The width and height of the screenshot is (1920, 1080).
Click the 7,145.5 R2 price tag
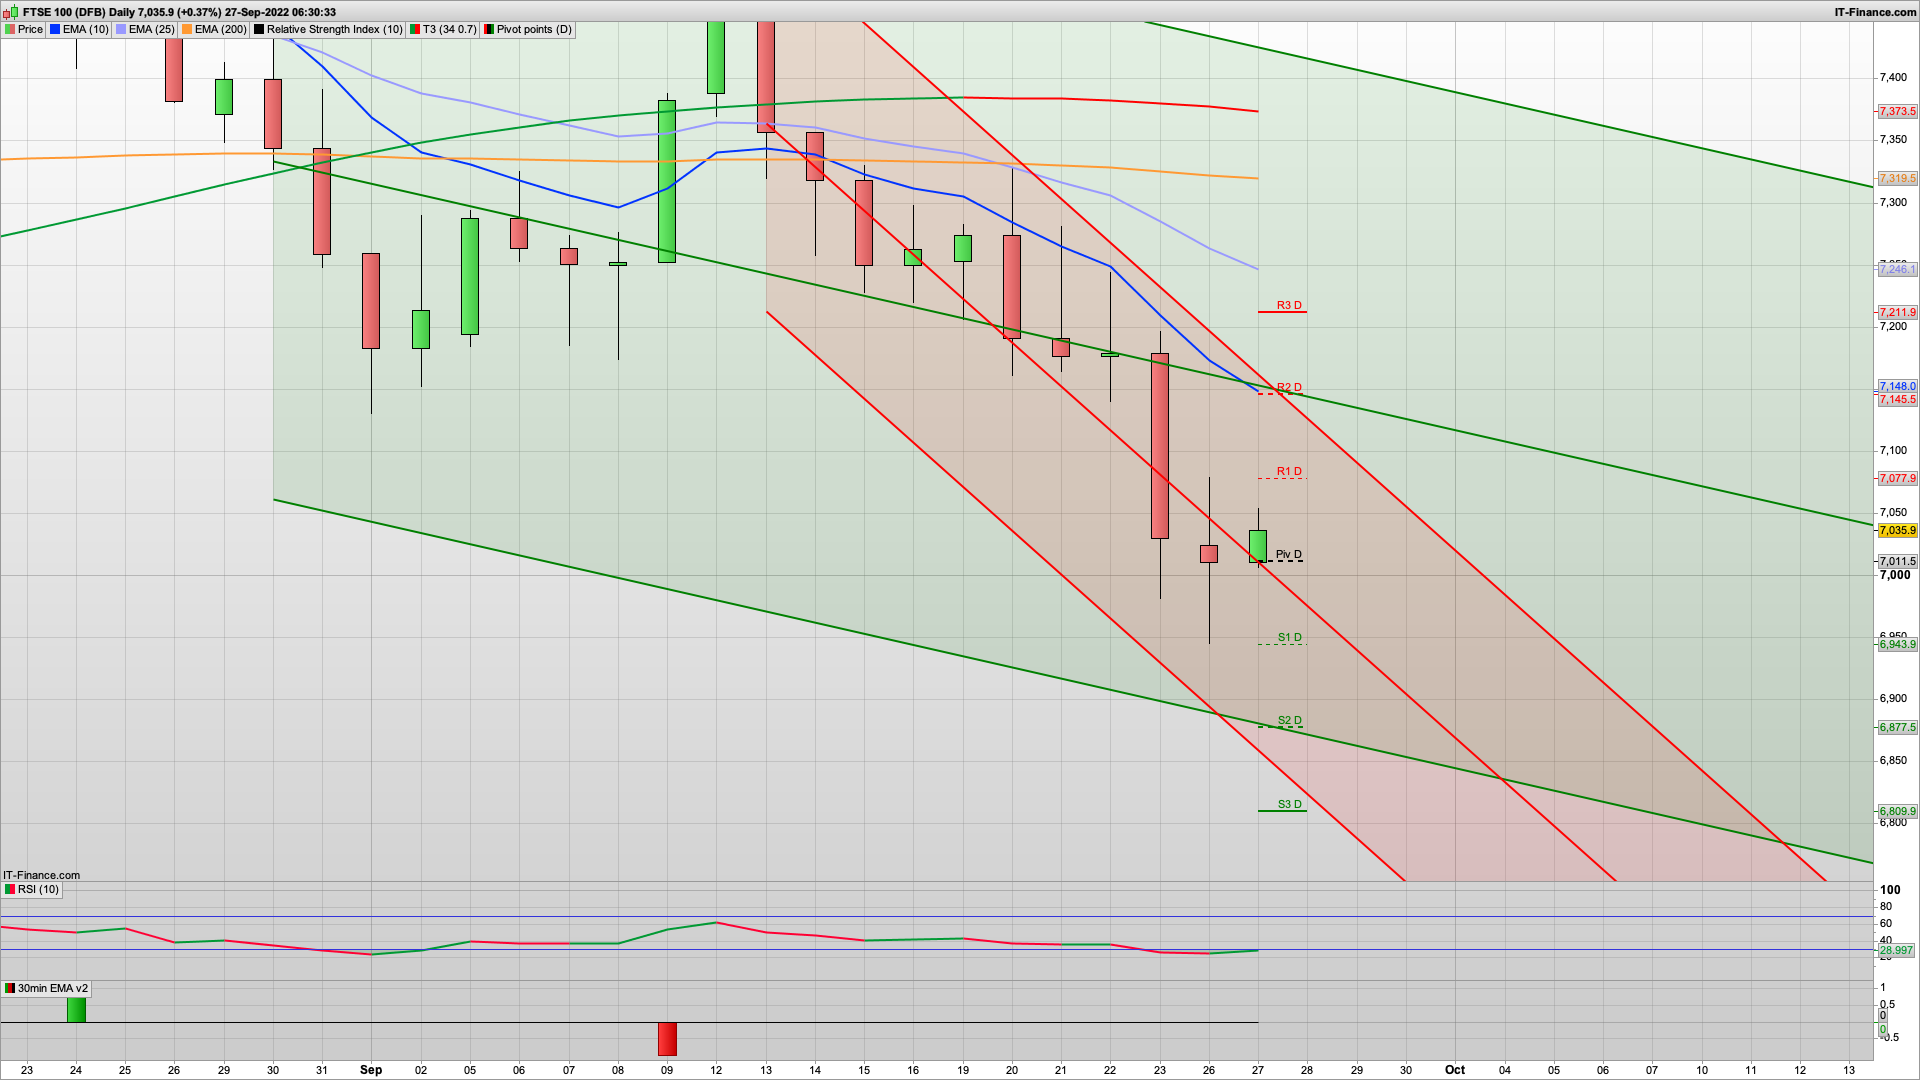(1898, 400)
